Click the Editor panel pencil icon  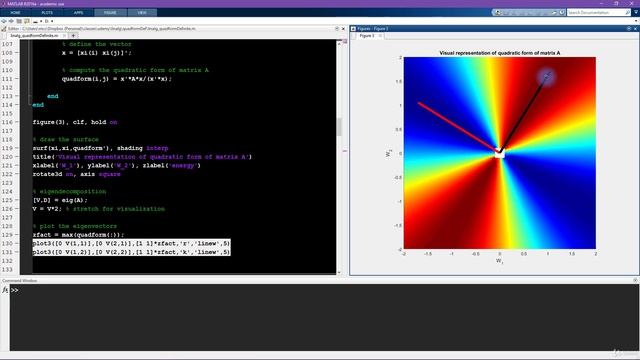point(4,29)
